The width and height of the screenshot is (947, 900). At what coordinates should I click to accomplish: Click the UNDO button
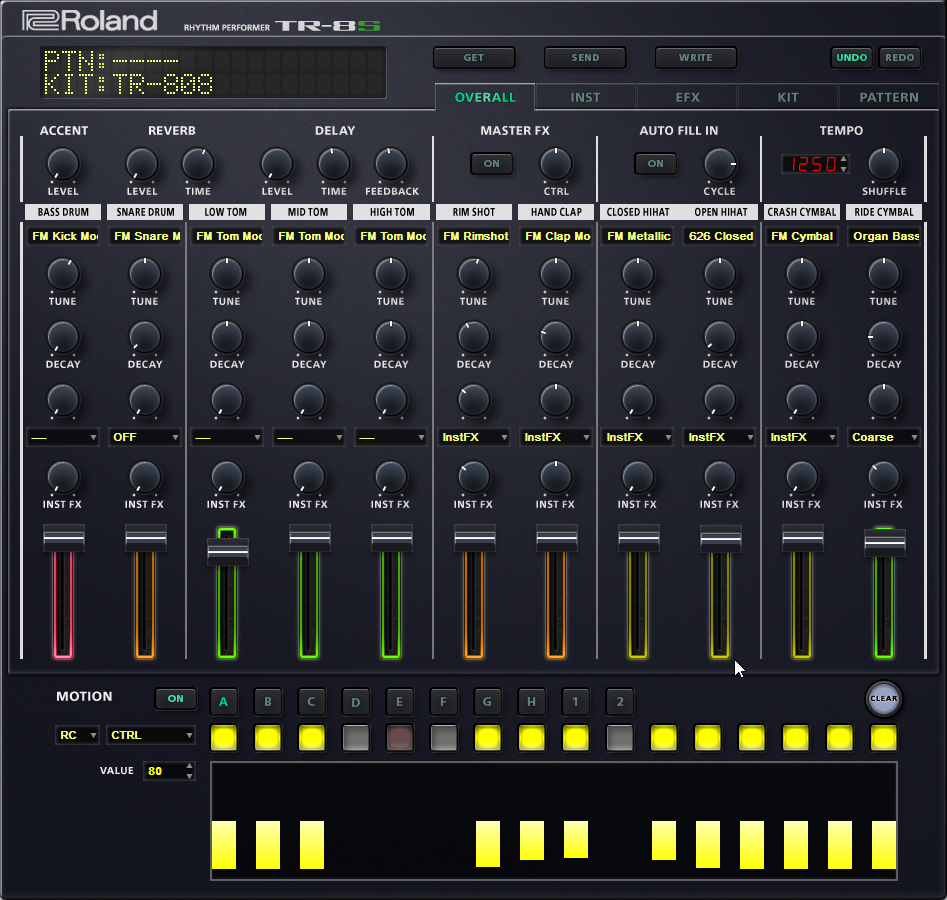[x=852, y=58]
